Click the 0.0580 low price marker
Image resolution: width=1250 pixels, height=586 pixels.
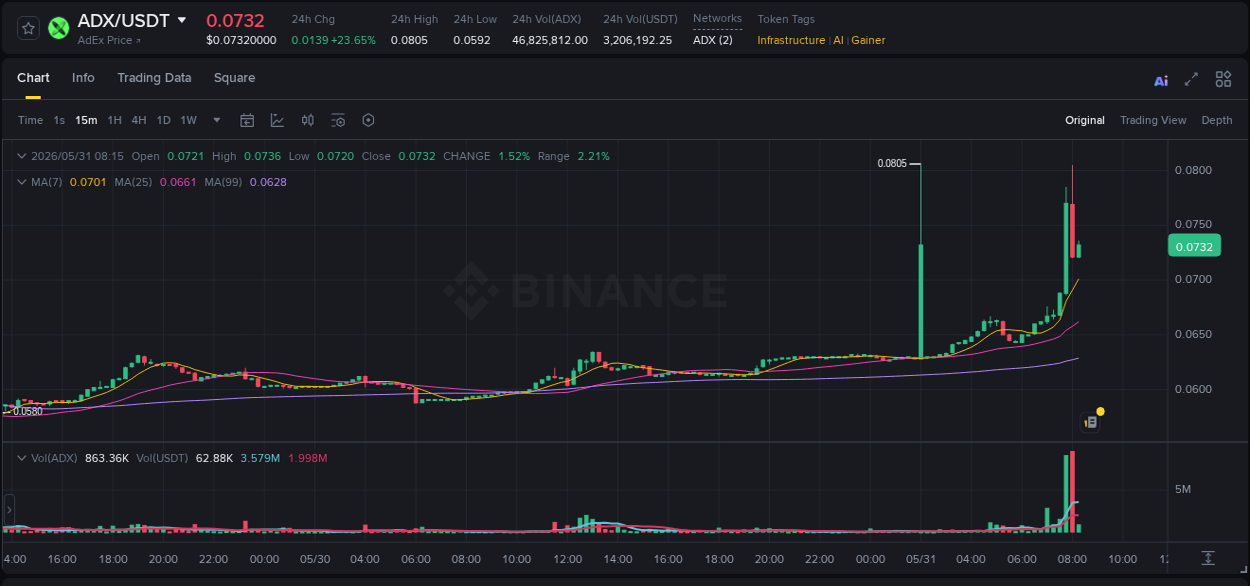[x=28, y=411]
